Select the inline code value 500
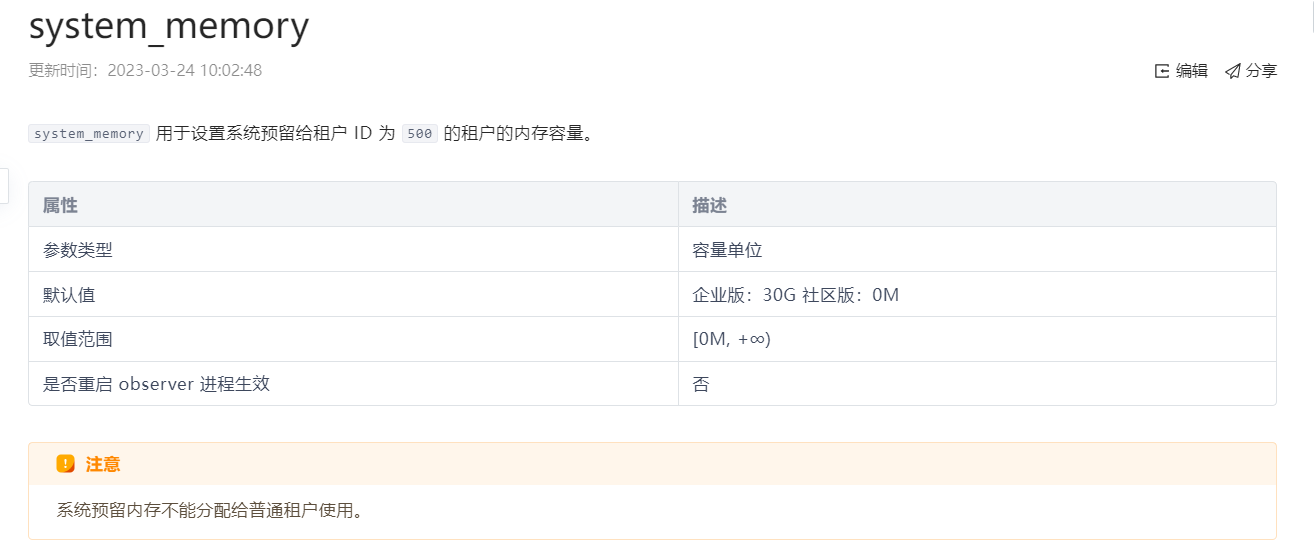Screen dimensions: 1314x551 click(x=420, y=134)
